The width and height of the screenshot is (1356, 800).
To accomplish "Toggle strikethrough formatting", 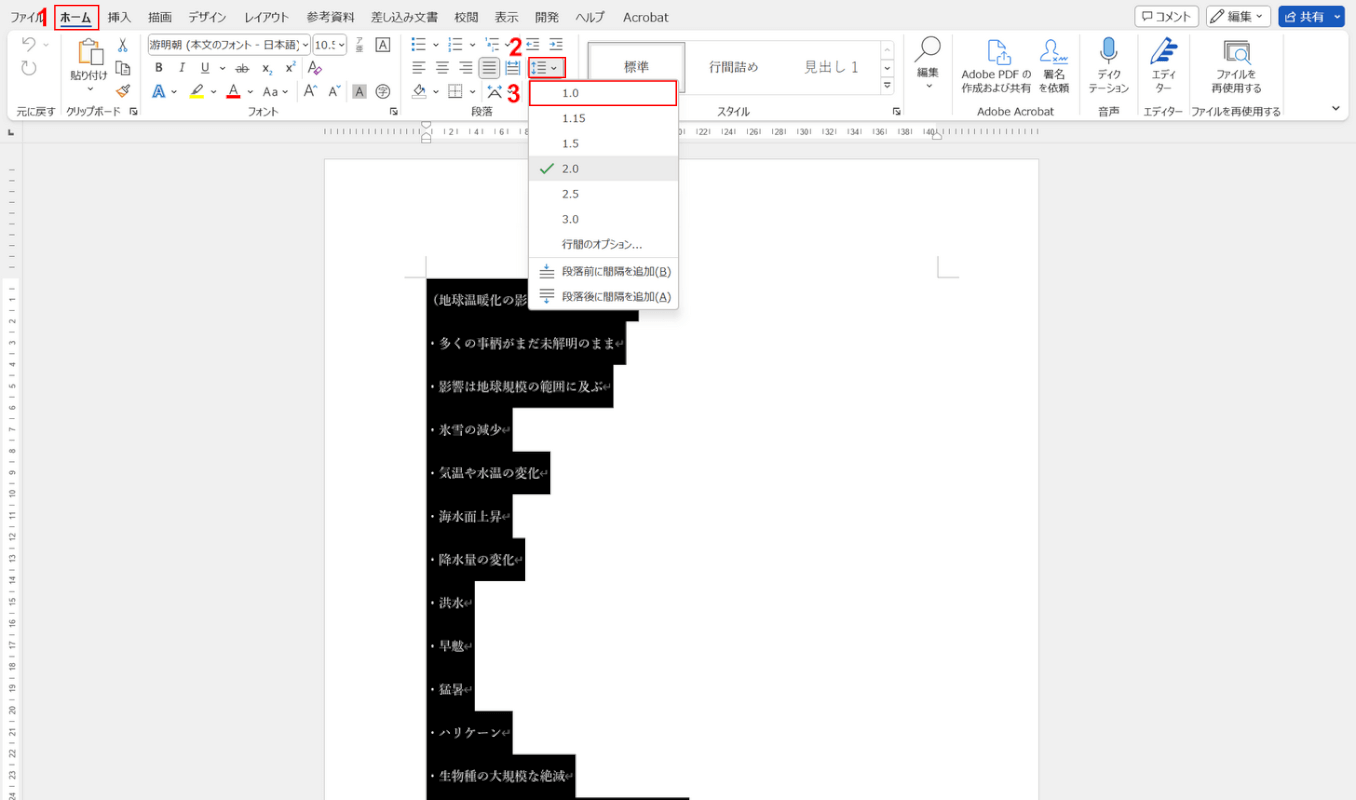I will [x=242, y=68].
